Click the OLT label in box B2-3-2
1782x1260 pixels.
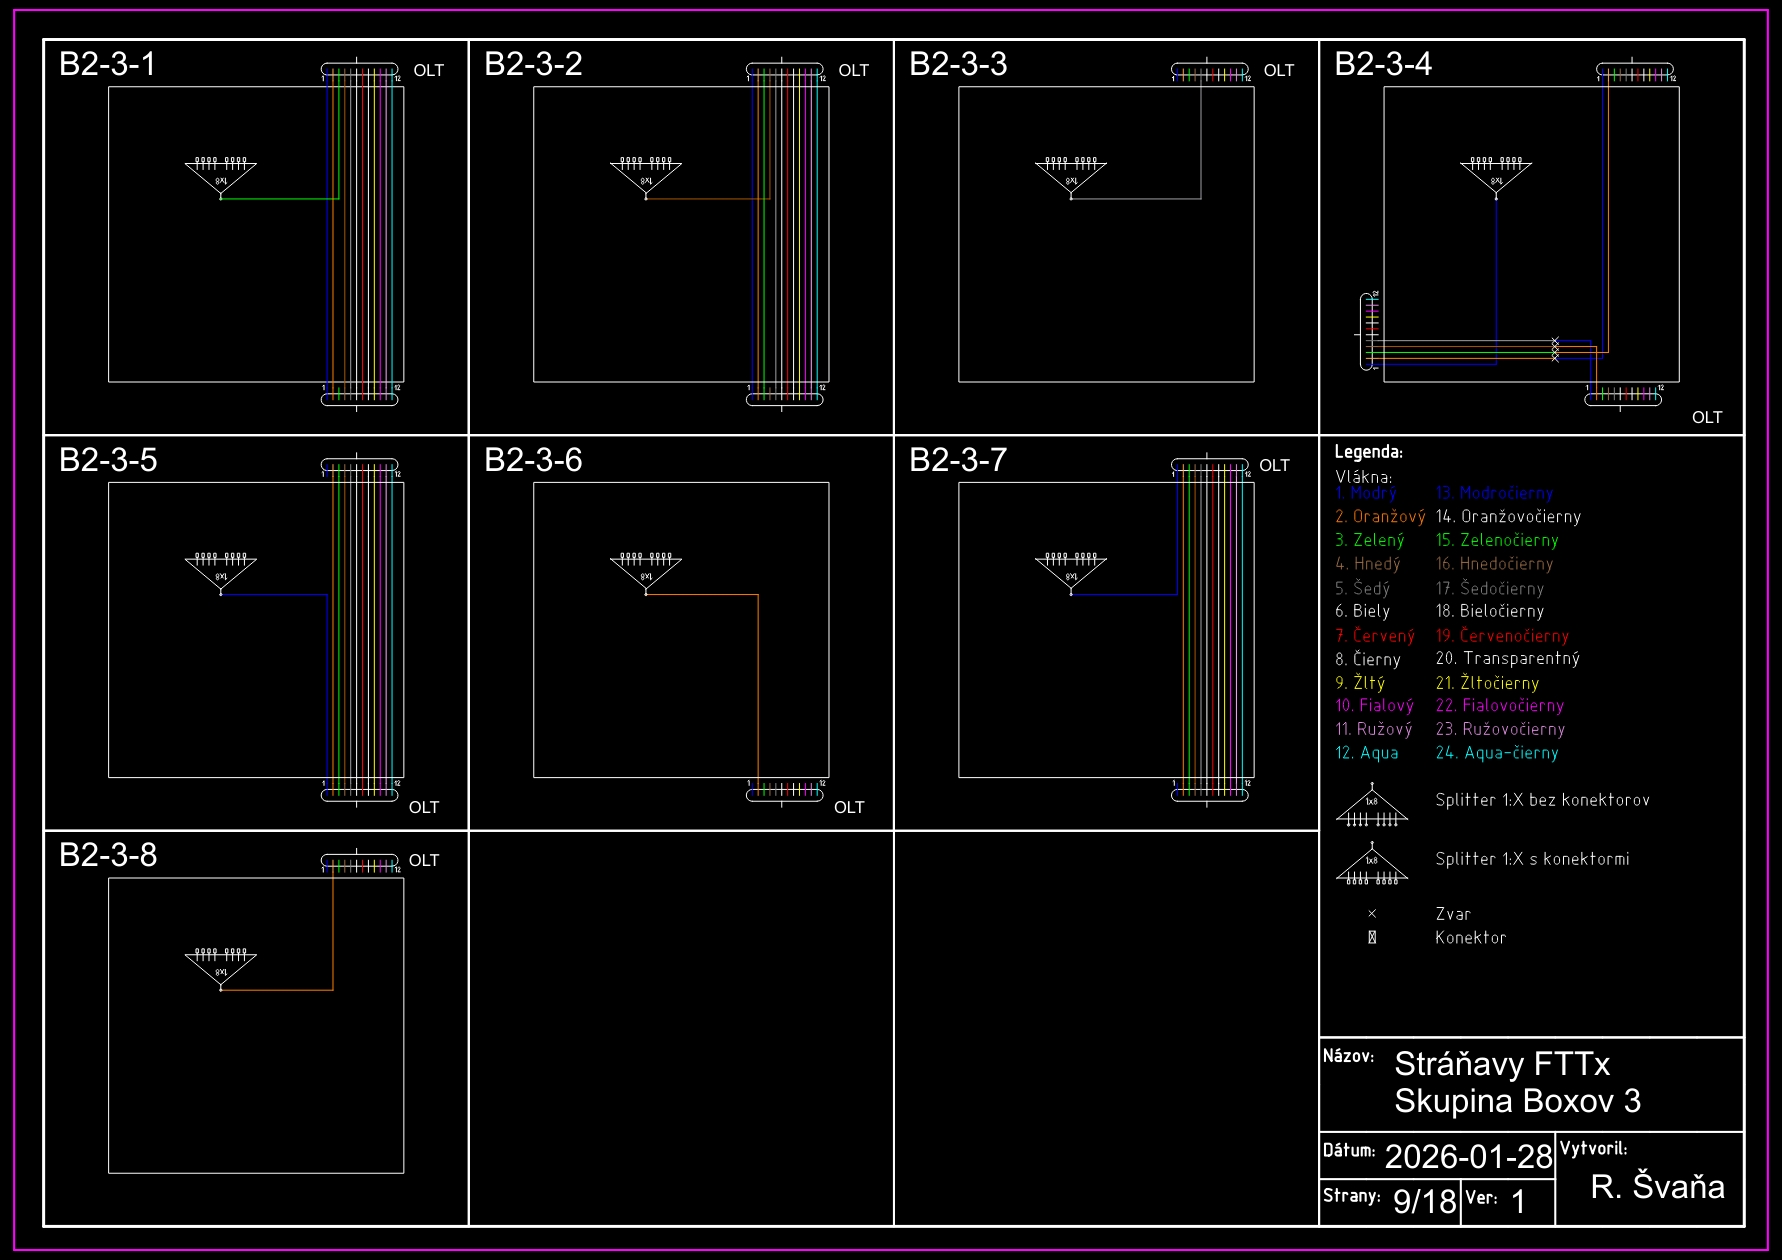(853, 71)
